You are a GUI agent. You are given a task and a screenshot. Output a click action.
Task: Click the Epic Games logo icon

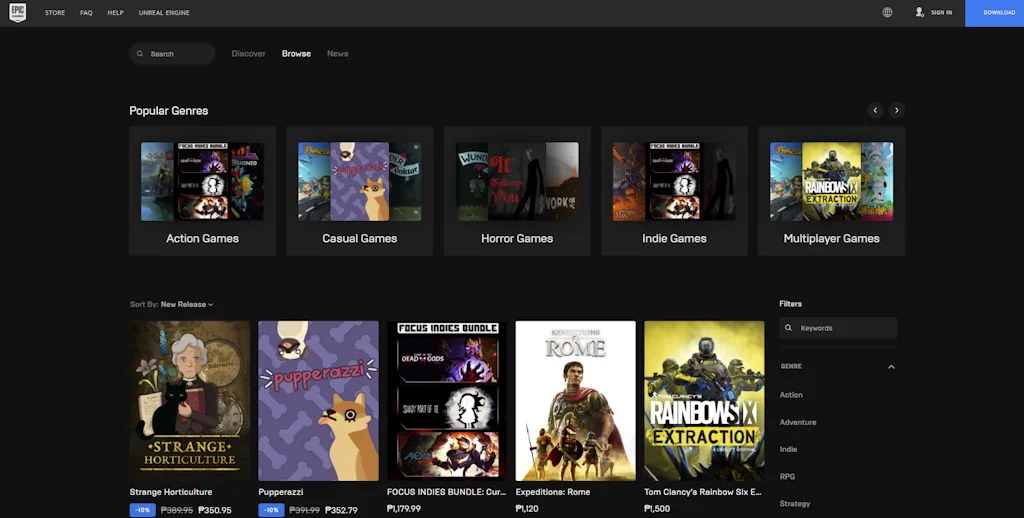[x=18, y=12]
